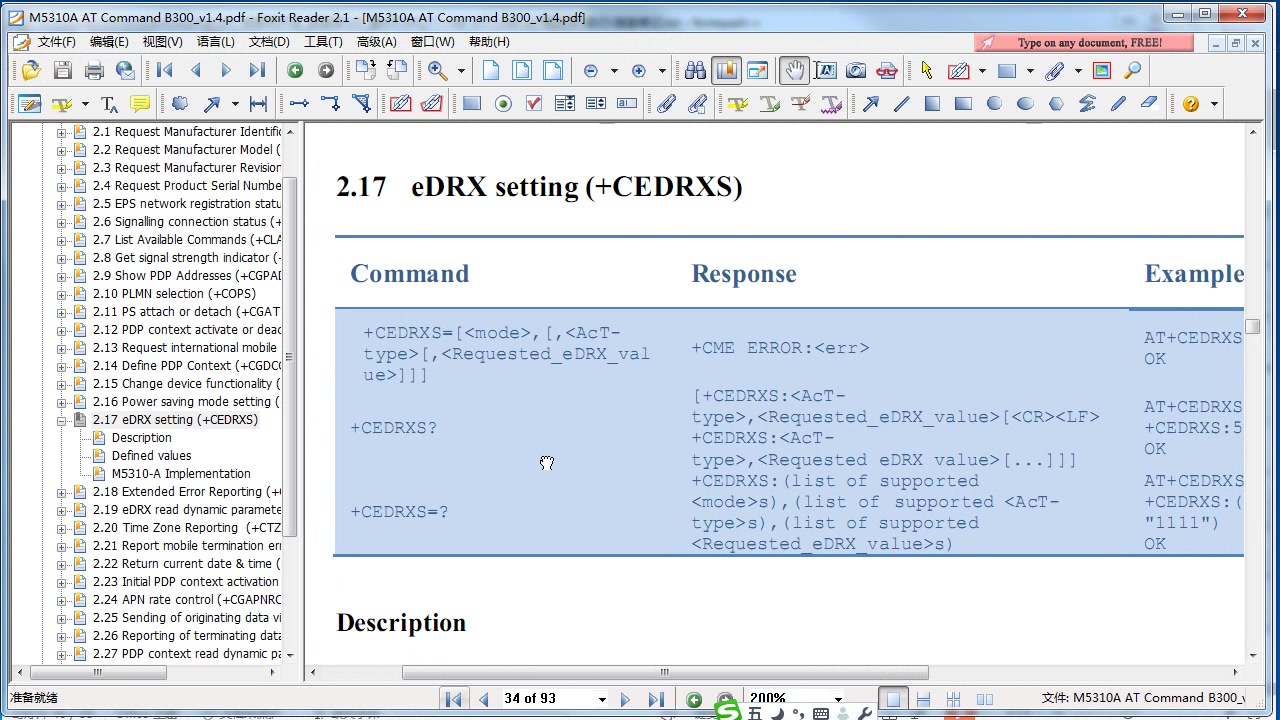This screenshot has height=720, width=1280.
Task: Expand the 2.1 Request Manufacturer bookmark node
Action: point(62,132)
